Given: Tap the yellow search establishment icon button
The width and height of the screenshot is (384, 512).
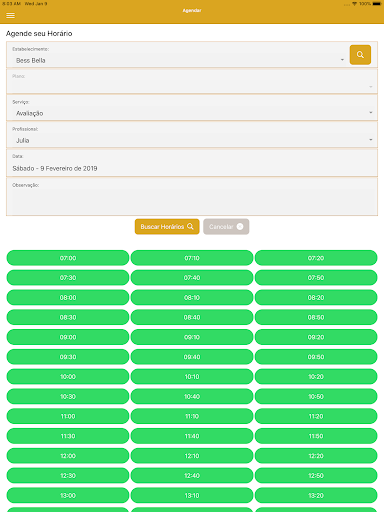Looking at the screenshot, I should point(360,55).
